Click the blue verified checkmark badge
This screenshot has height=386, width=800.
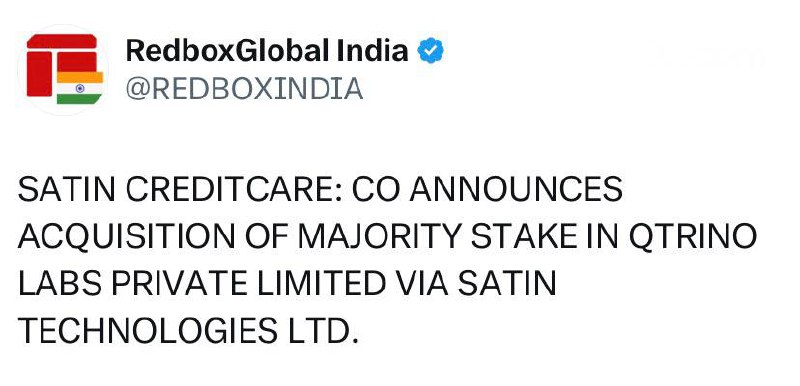(x=431, y=50)
